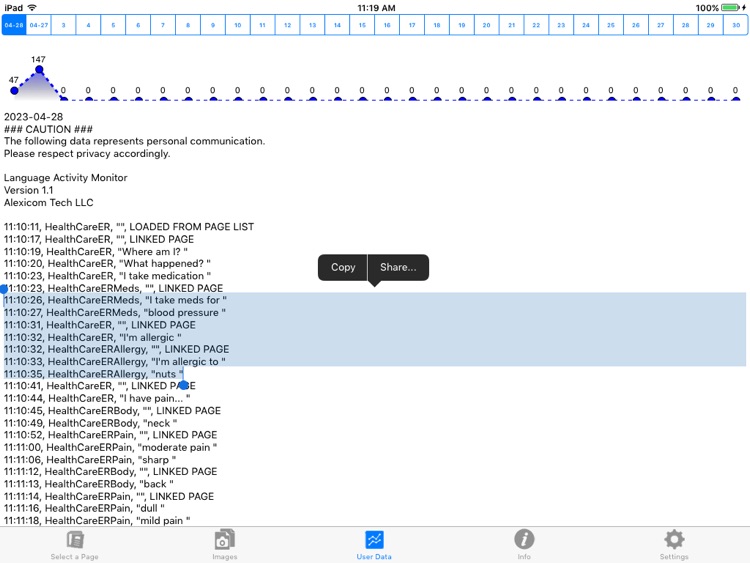The height and width of the screenshot is (563, 750).
Task: Click the log line "I have pain..."
Action: 97,398
